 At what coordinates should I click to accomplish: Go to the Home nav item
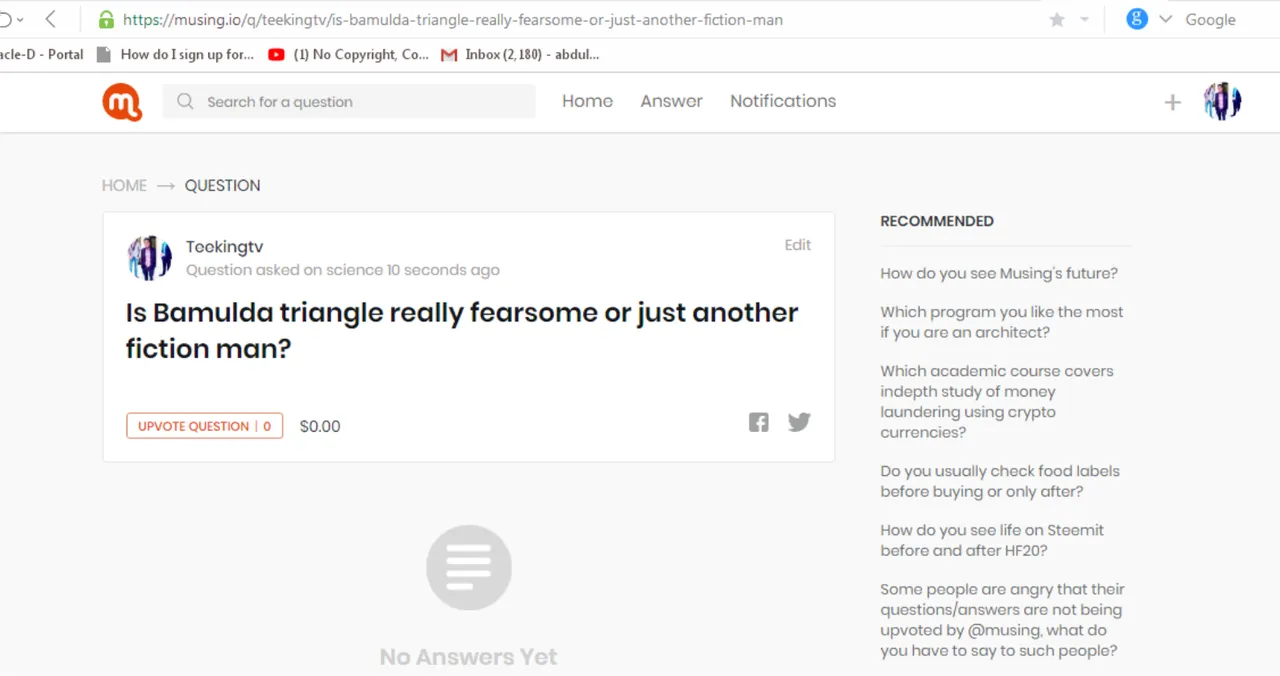click(x=587, y=101)
